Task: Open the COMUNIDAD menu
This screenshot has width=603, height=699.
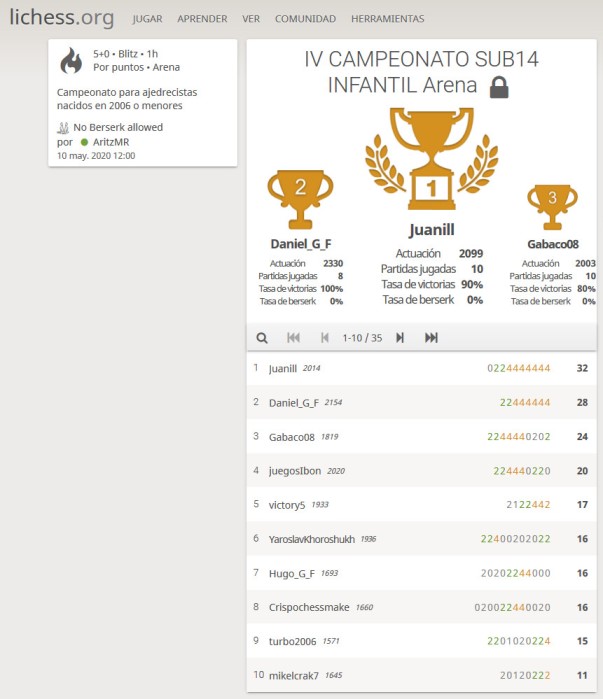Action: [305, 19]
